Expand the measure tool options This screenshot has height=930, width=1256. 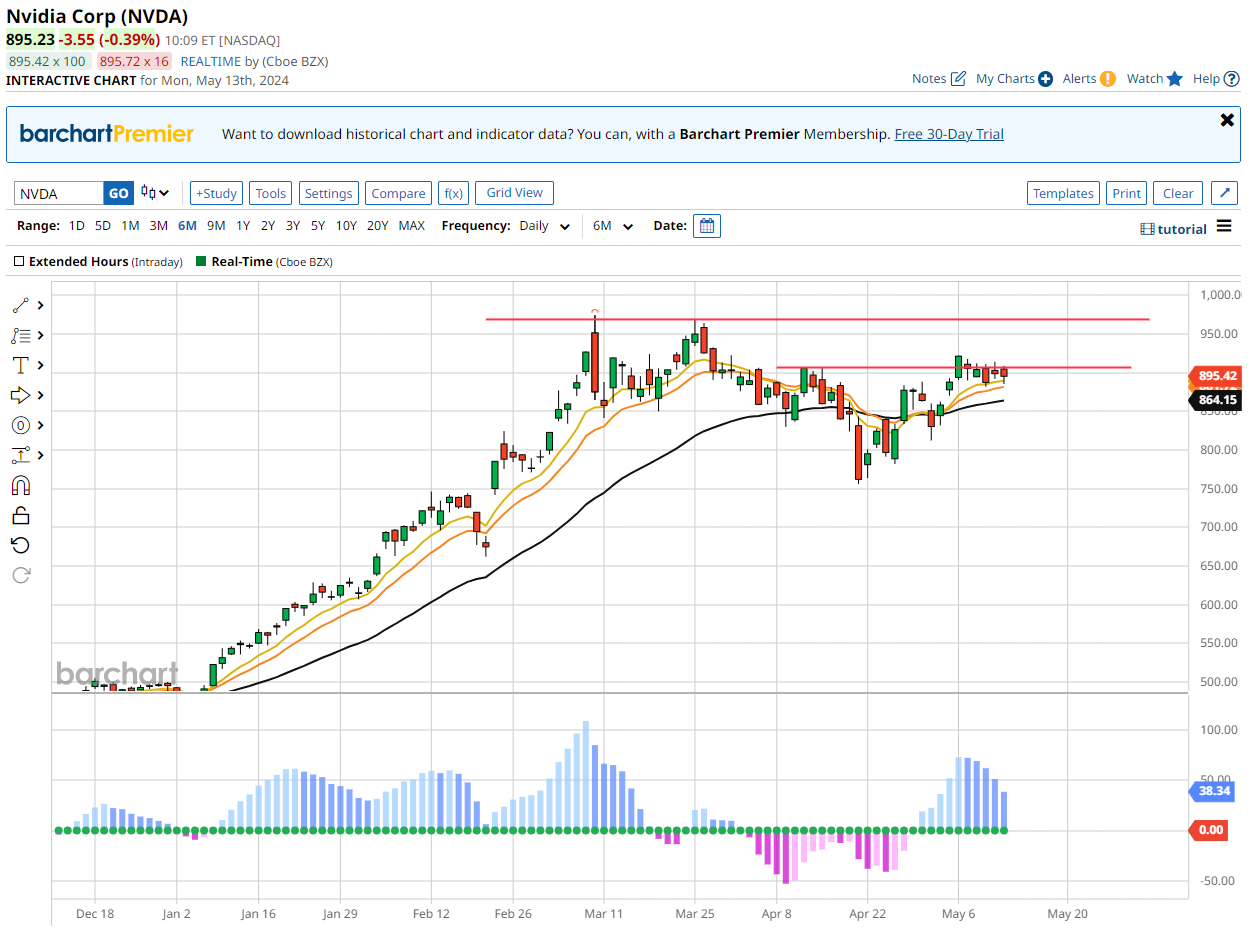(x=41, y=455)
